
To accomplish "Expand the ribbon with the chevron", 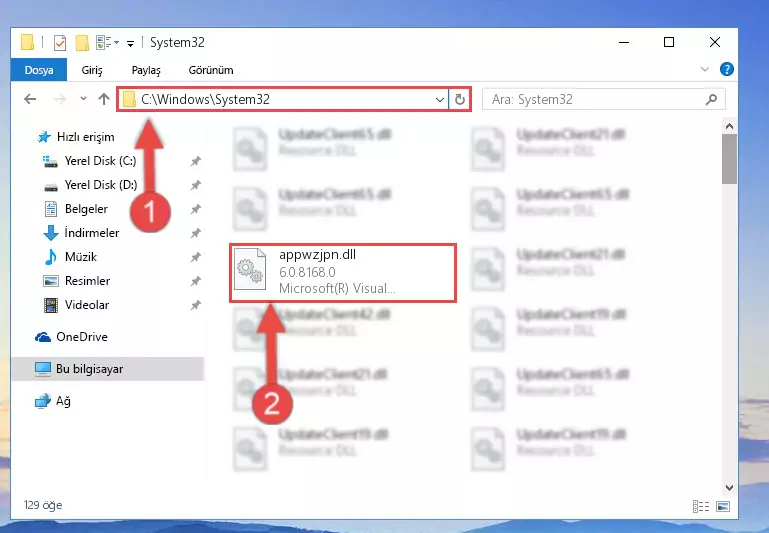I will pyautogui.click(x=705, y=69).
